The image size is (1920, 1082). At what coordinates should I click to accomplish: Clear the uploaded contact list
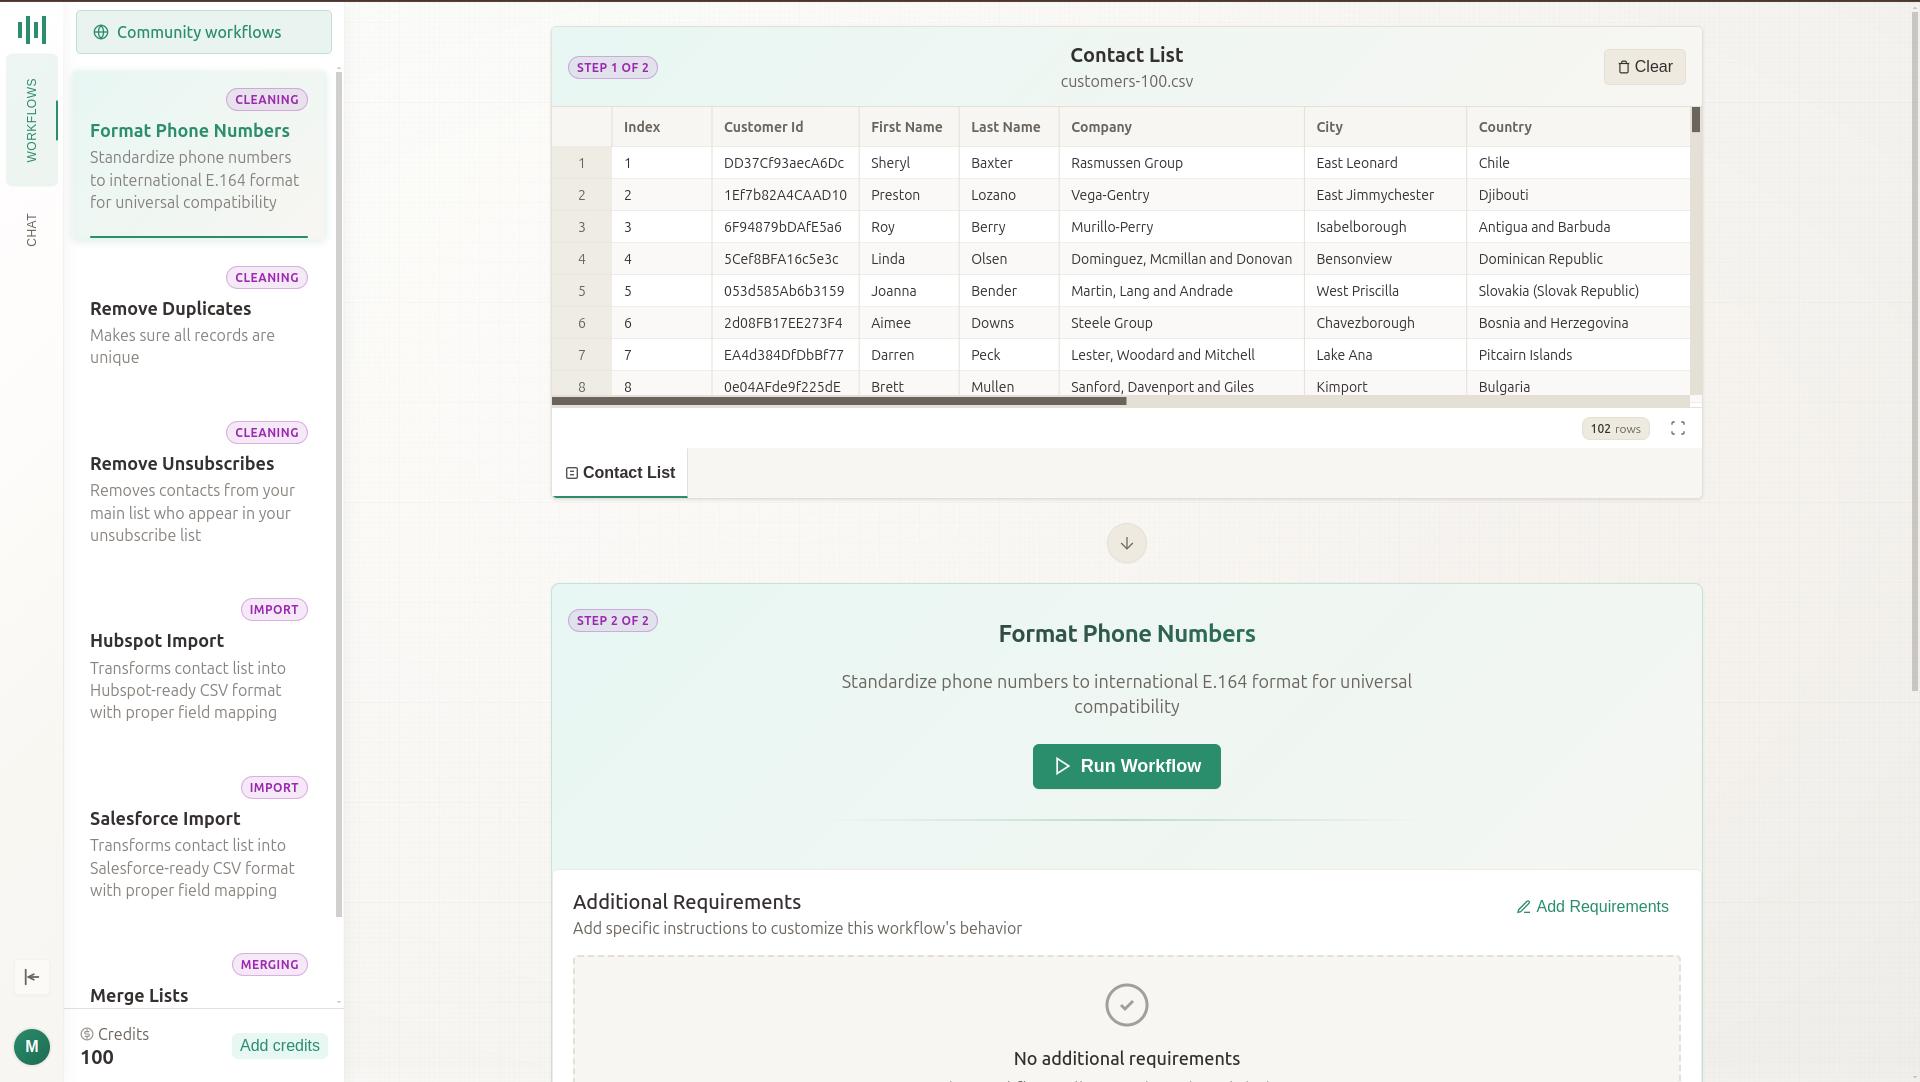tap(1644, 67)
